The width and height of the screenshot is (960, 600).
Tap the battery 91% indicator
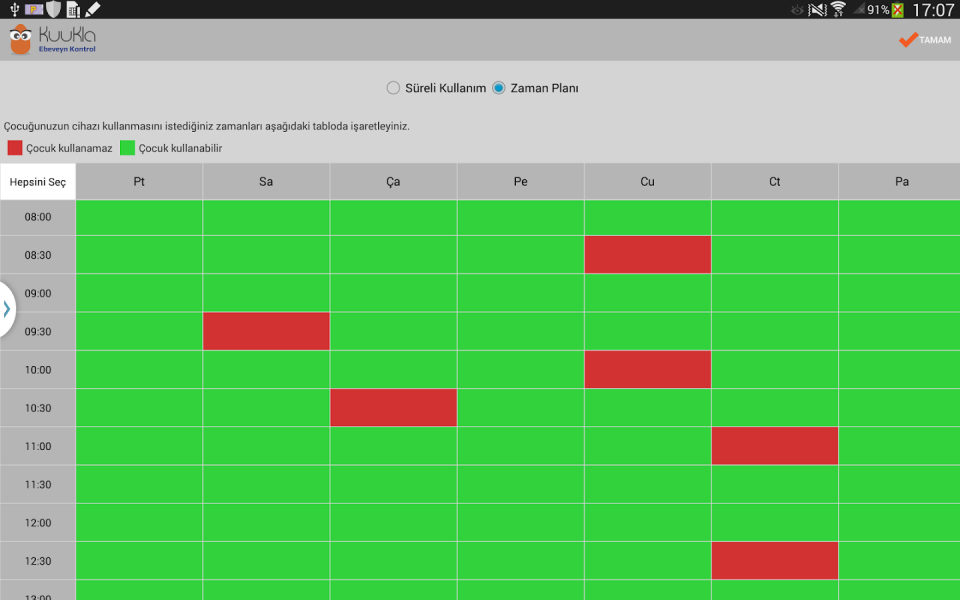click(885, 10)
